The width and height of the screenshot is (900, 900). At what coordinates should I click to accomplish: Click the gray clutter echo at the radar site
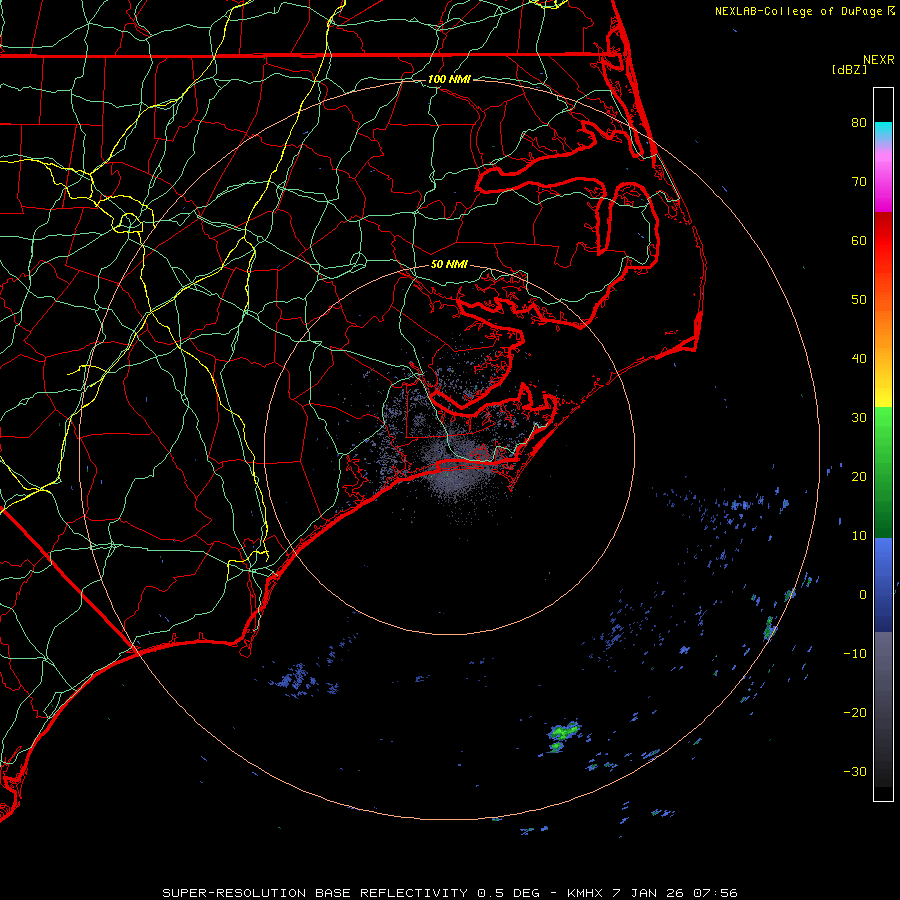459,468
